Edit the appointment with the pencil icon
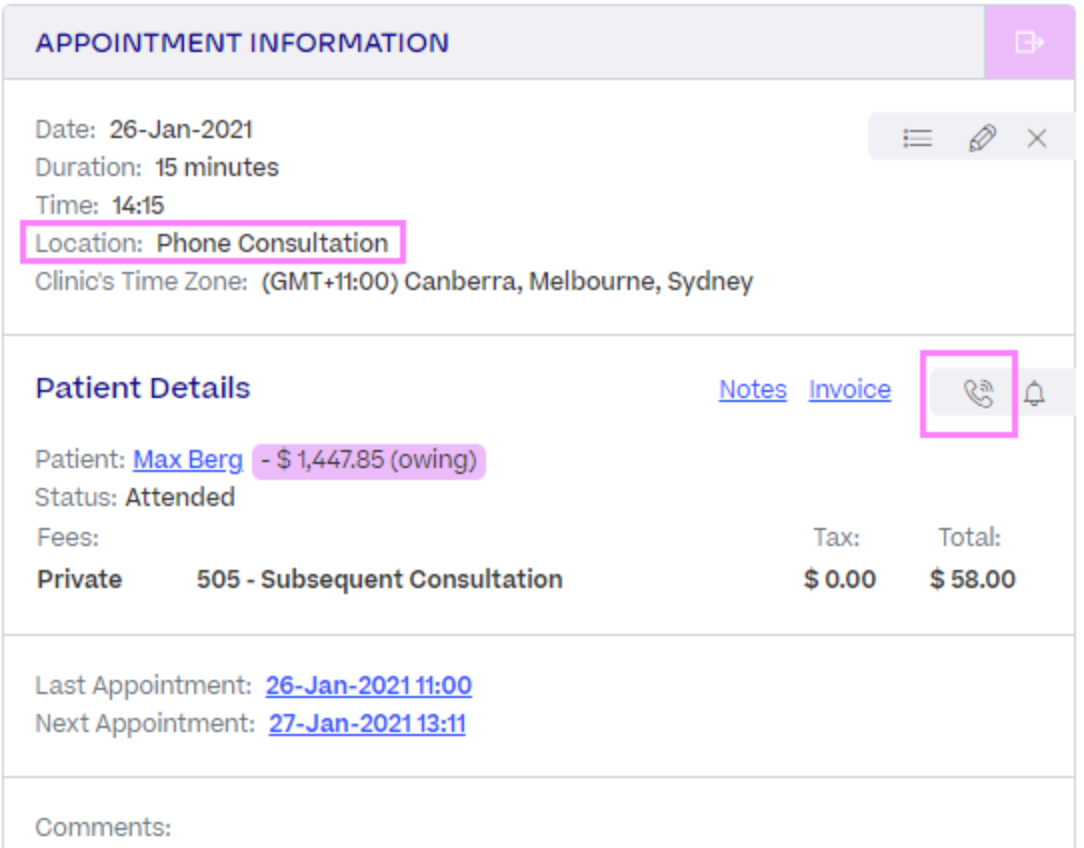 click(x=982, y=138)
